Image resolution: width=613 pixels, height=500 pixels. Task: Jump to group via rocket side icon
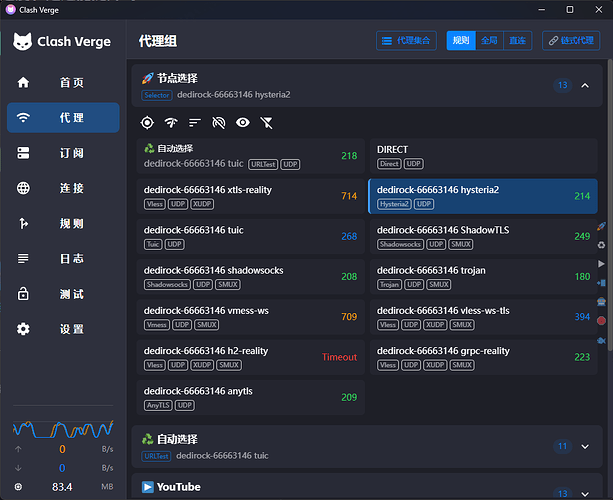click(x=601, y=226)
